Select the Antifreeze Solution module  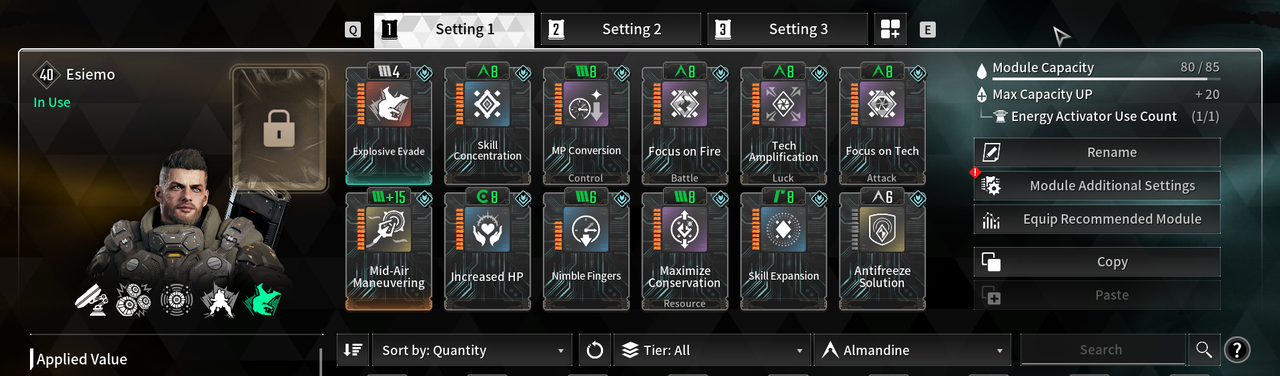[x=882, y=249]
